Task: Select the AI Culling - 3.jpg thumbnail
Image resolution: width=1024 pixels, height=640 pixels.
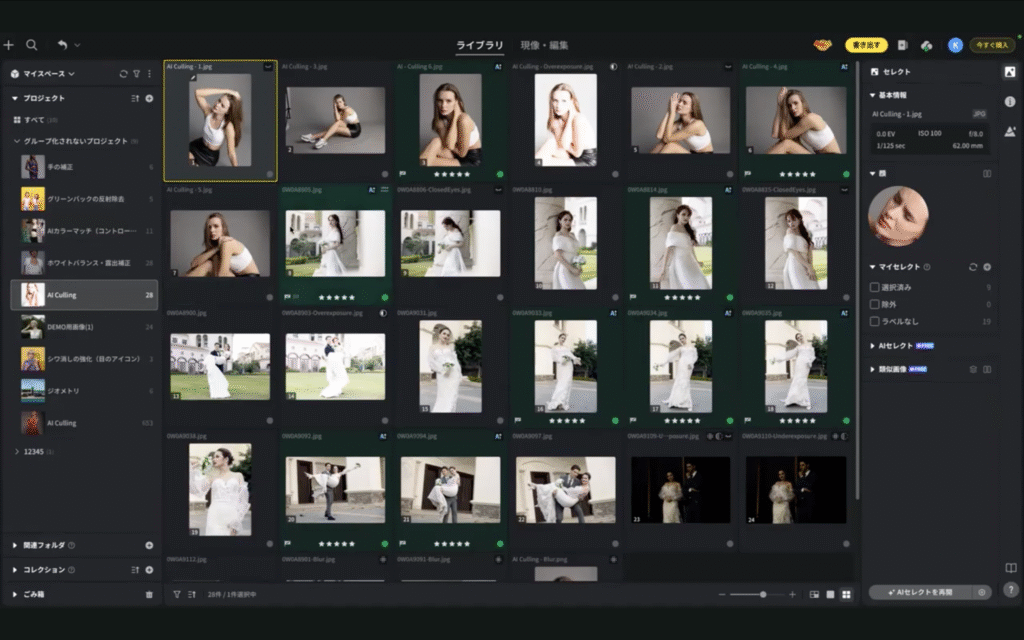Action: coord(335,120)
